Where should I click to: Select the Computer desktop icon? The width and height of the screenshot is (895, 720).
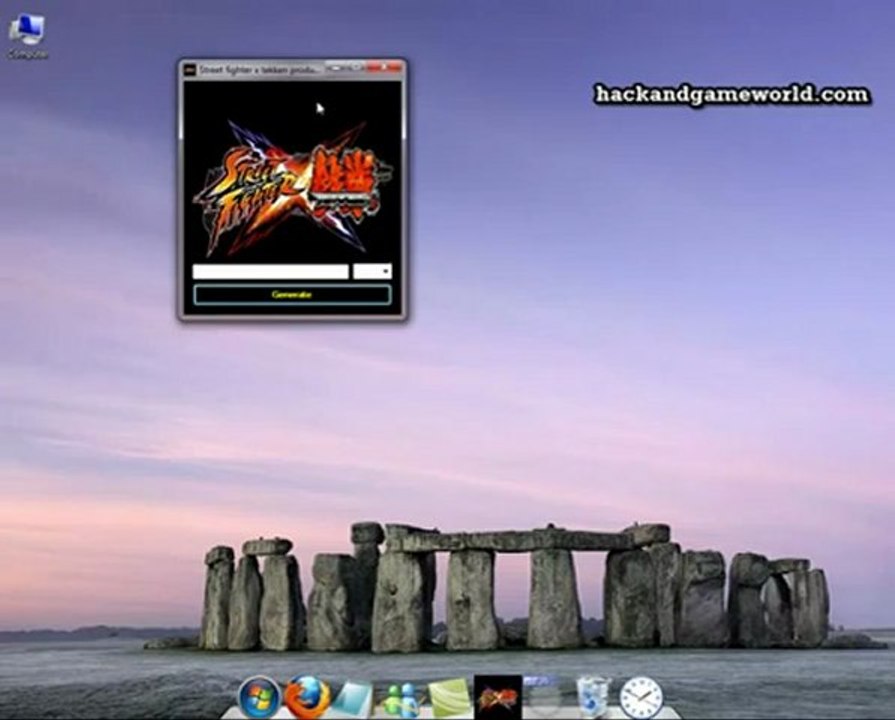[x=27, y=37]
